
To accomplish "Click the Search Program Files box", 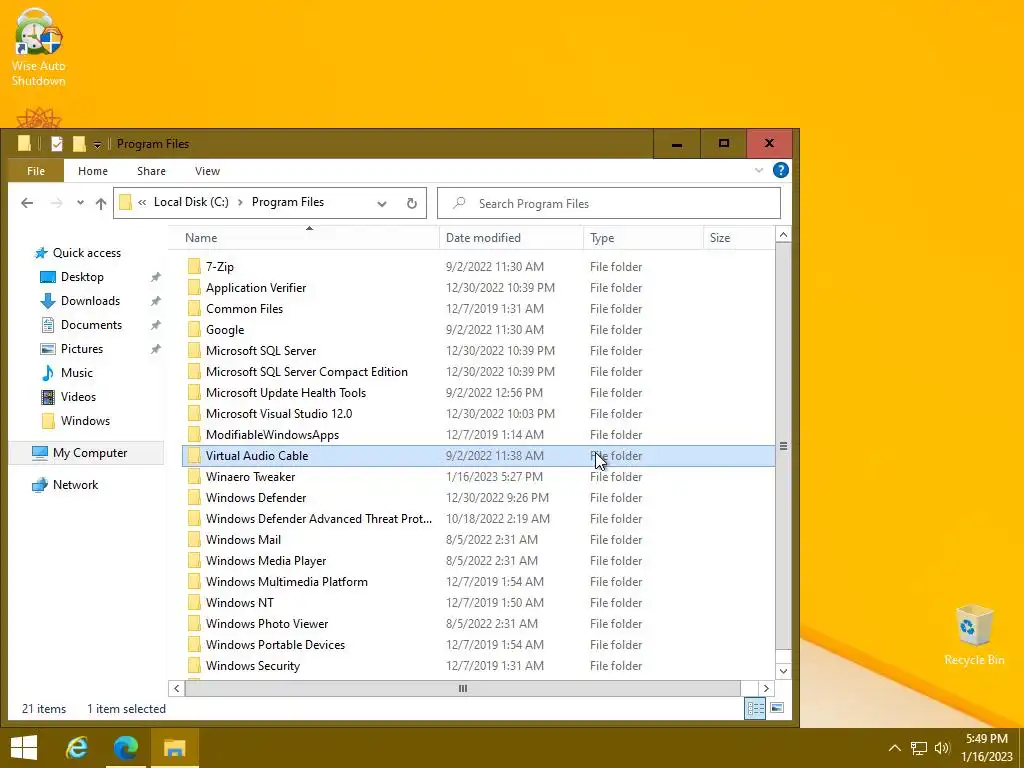I will click(x=609, y=204).
